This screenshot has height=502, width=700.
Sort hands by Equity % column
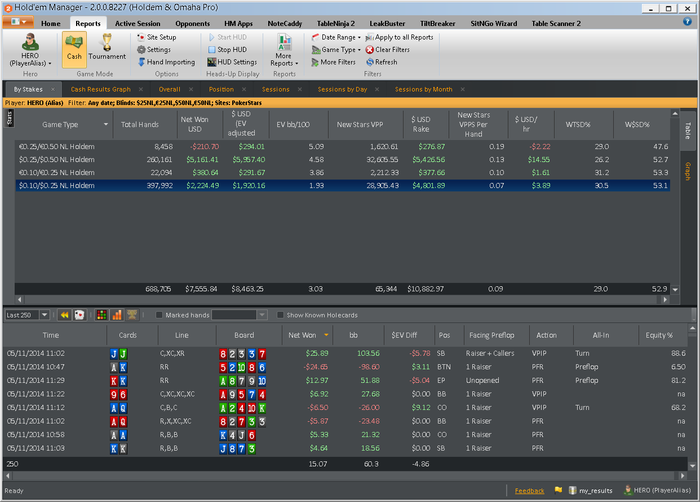[659, 335]
